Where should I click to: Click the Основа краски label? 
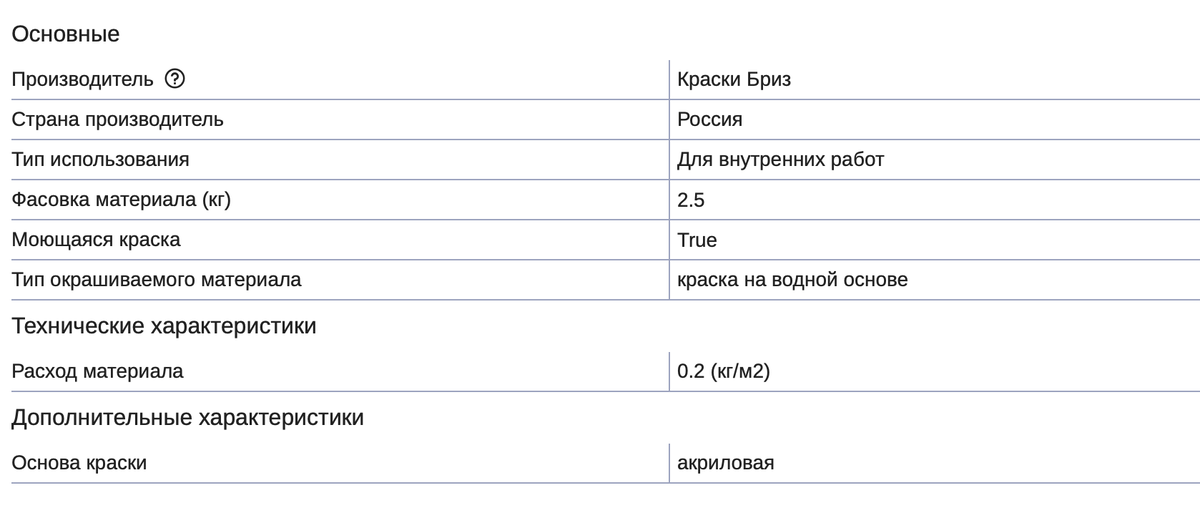79,464
